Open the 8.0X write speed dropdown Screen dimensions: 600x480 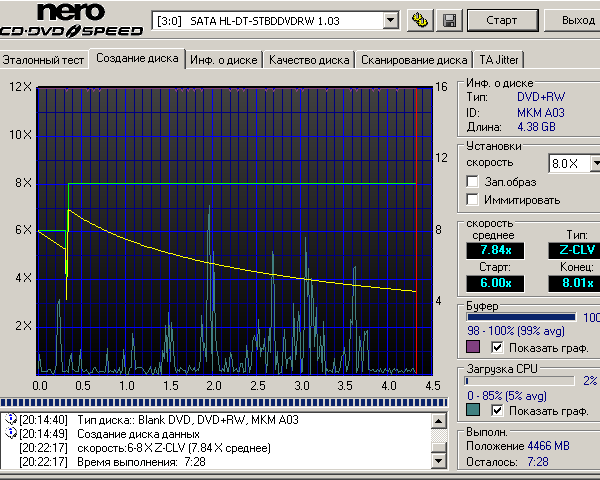595,164
